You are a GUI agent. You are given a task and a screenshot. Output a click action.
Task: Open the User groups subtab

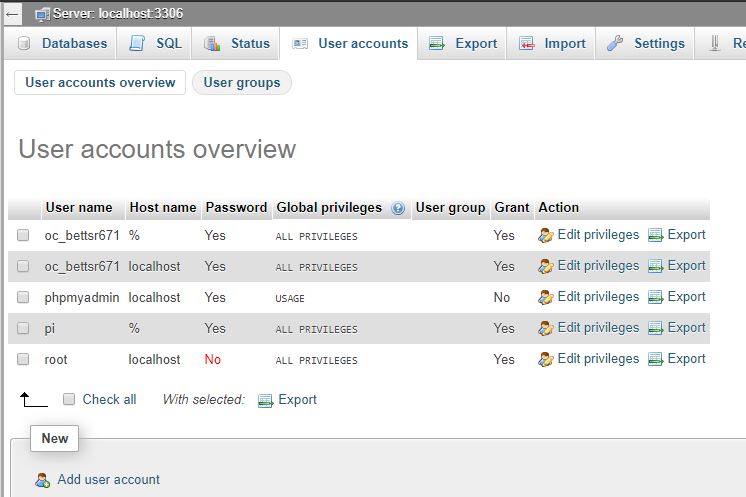(242, 82)
